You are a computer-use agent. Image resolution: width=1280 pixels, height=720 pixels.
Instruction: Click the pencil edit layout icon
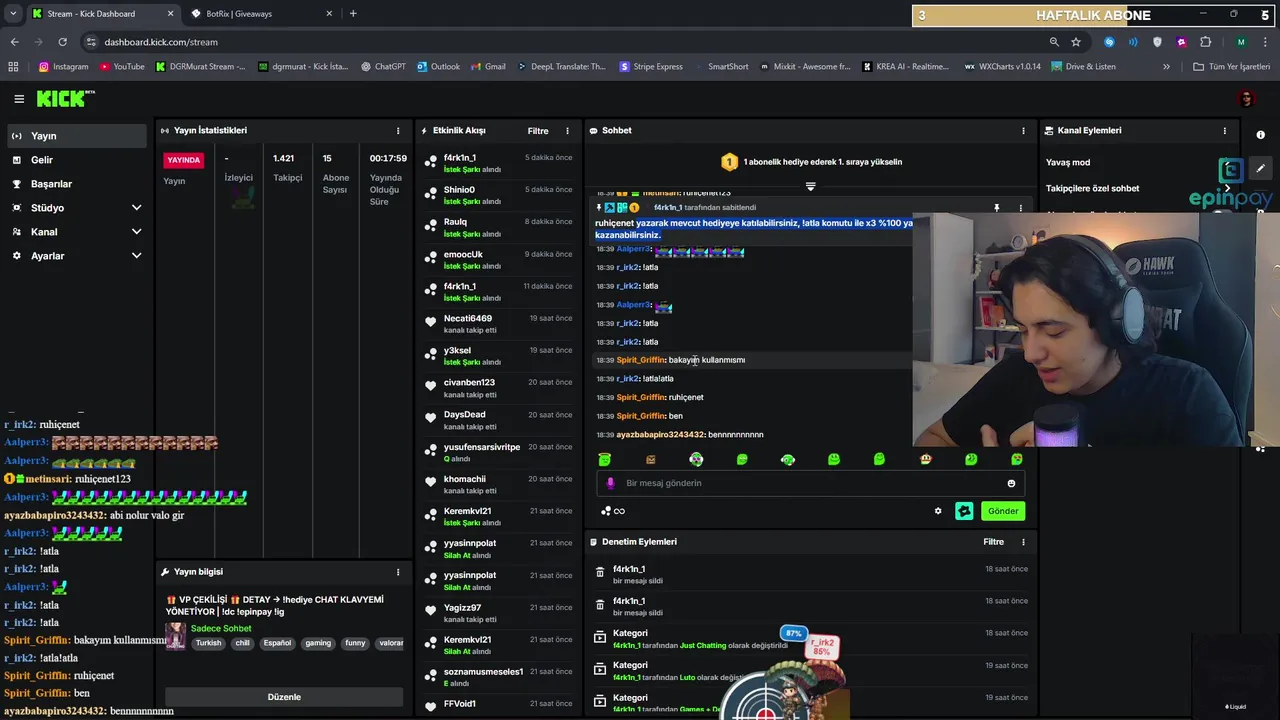tap(1260, 169)
